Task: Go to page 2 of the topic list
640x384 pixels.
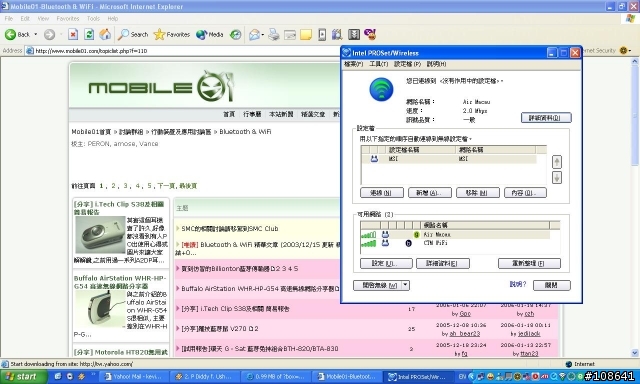Action: [x=113, y=186]
